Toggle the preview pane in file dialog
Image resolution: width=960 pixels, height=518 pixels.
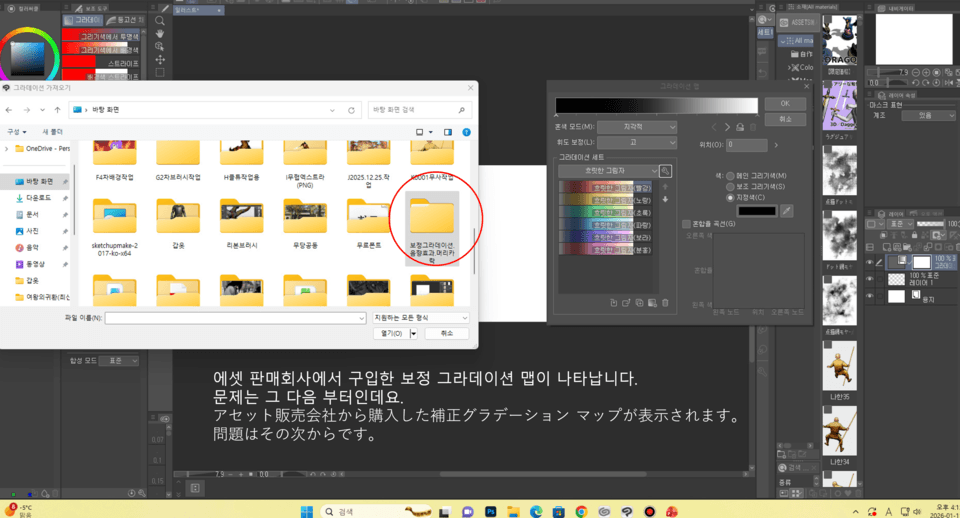coord(448,132)
